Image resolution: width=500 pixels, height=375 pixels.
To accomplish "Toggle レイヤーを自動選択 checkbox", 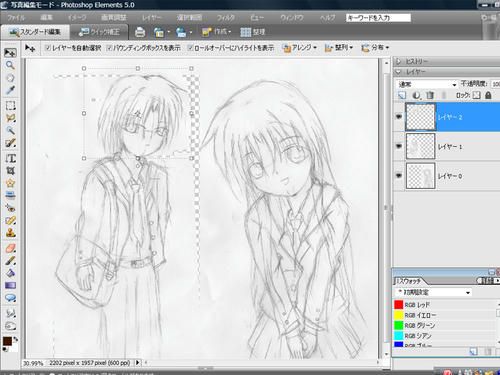I will point(48,48).
